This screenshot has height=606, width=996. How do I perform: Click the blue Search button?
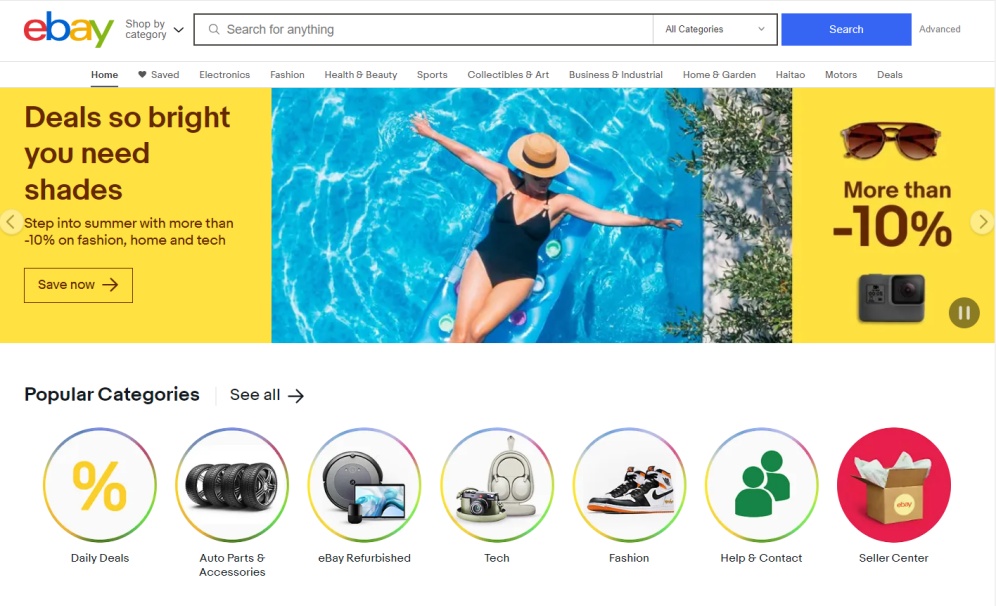(x=846, y=29)
